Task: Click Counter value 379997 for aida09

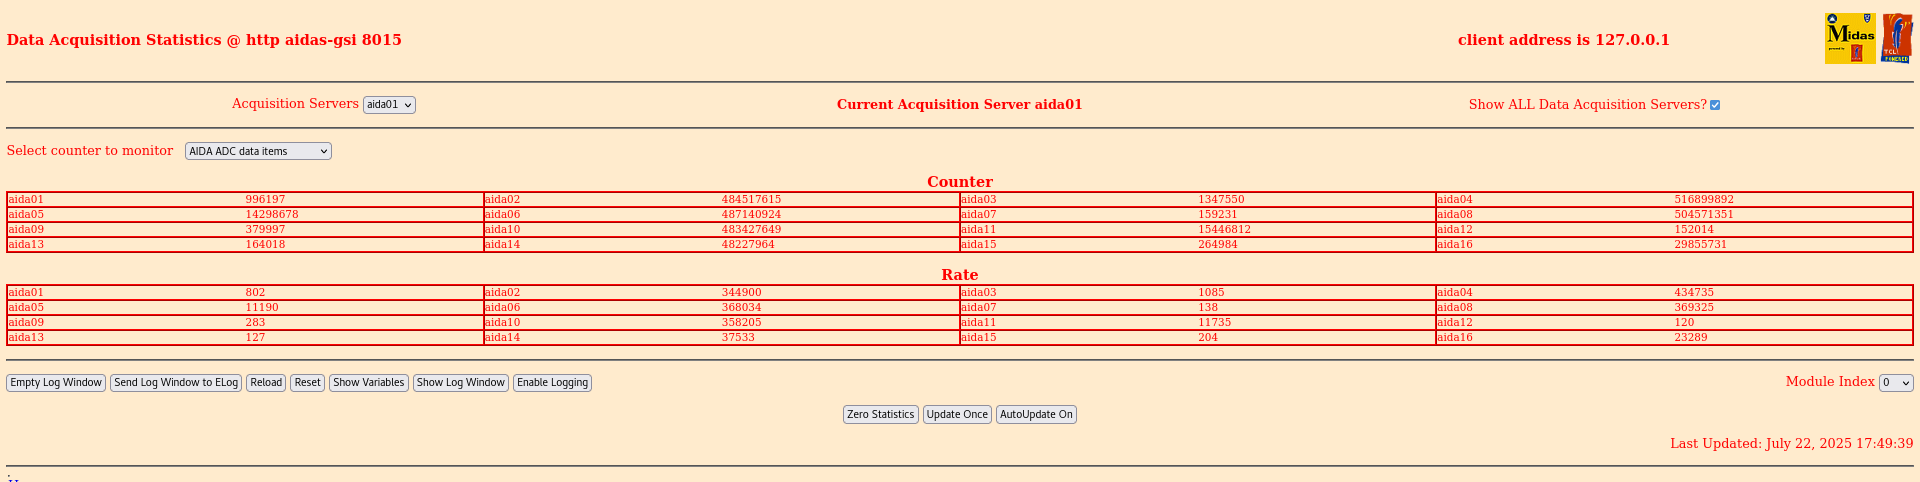Action: (x=265, y=230)
